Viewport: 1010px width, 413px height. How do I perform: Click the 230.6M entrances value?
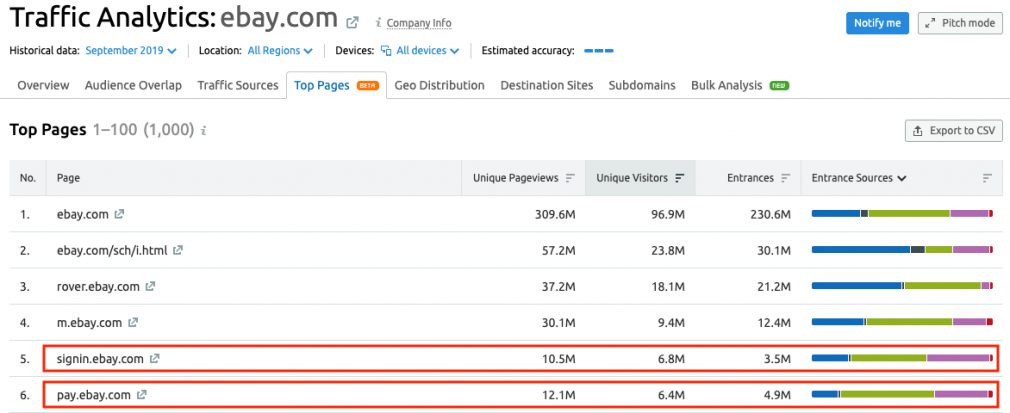pyautogui.click(x=768, y=215)
